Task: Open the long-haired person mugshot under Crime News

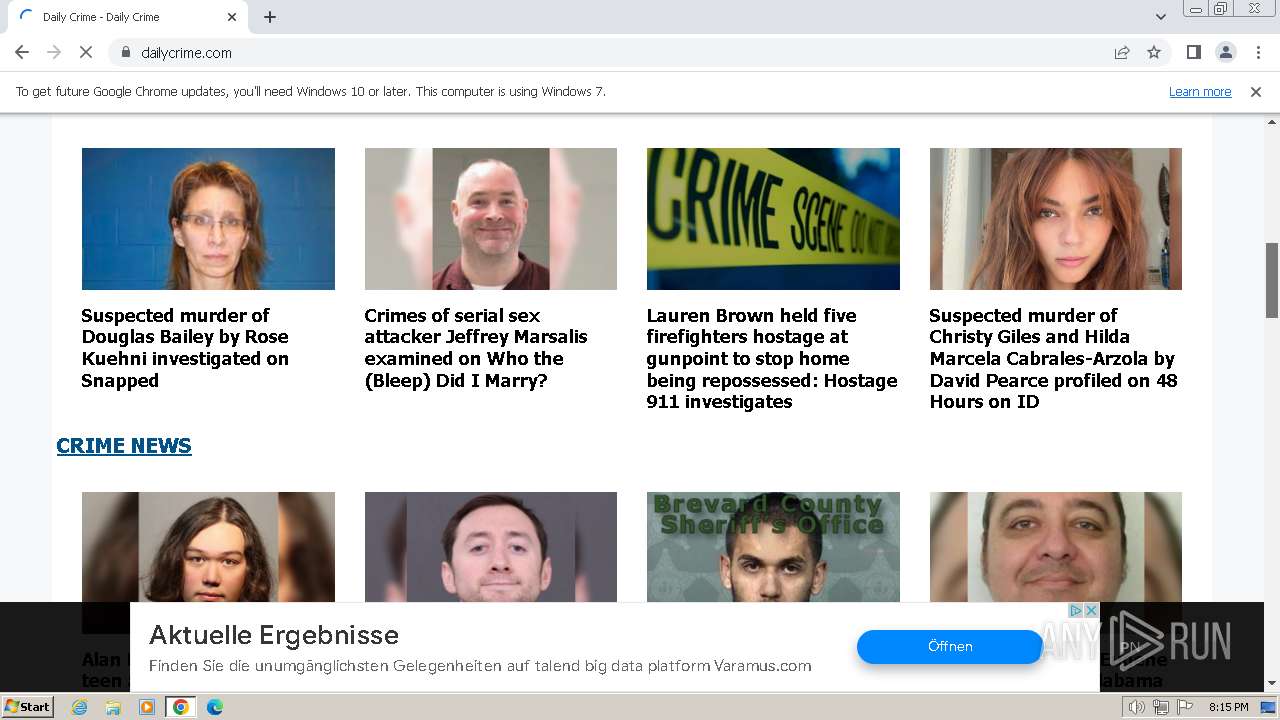Action: point(208,547)
